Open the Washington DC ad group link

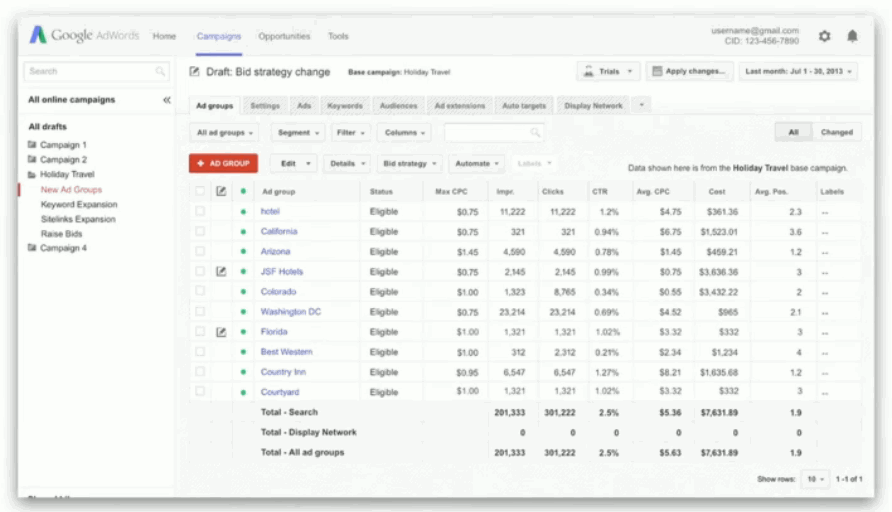[x=291, y=312]
